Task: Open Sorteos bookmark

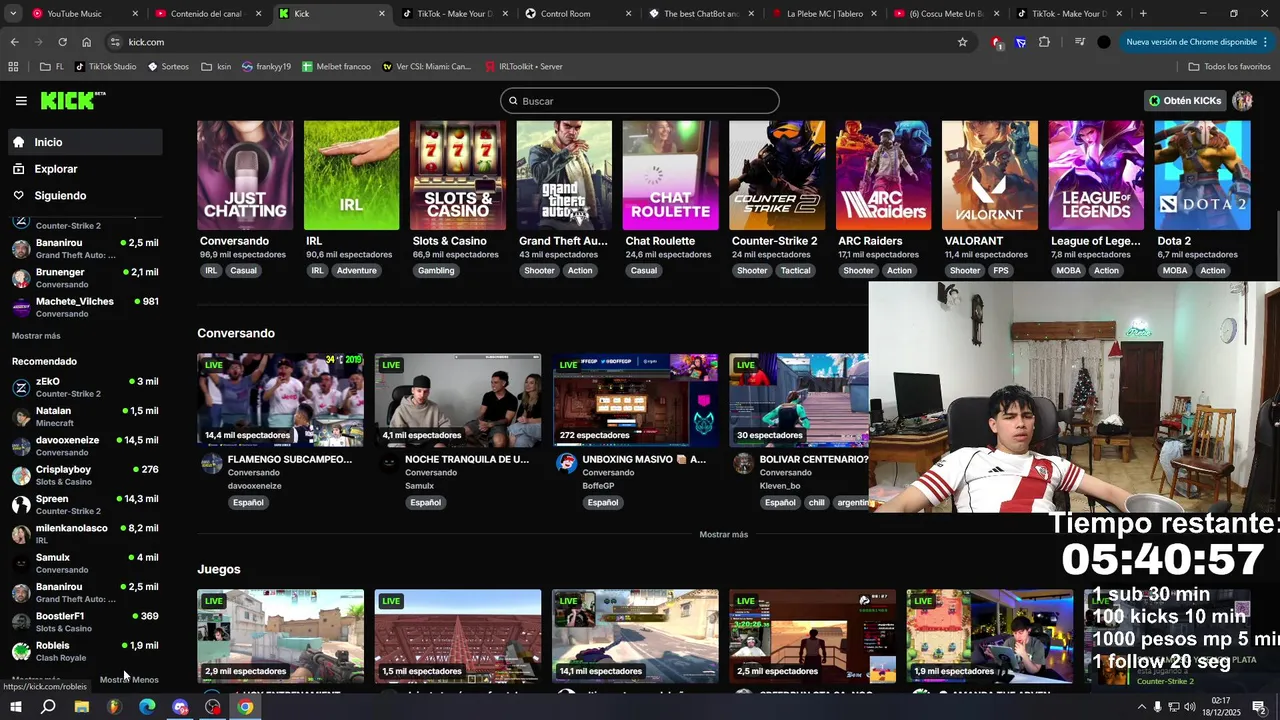Action: (x=168, y=67)
